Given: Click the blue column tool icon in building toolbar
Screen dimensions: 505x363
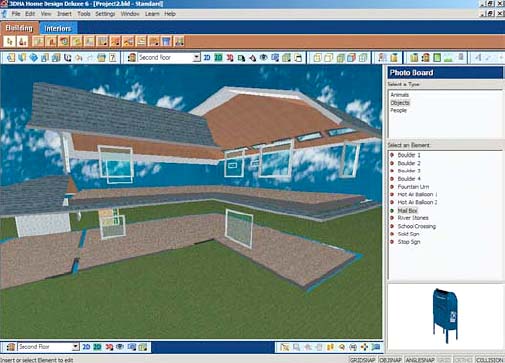Looking at the screenshot, I should [x=166, y=42].
